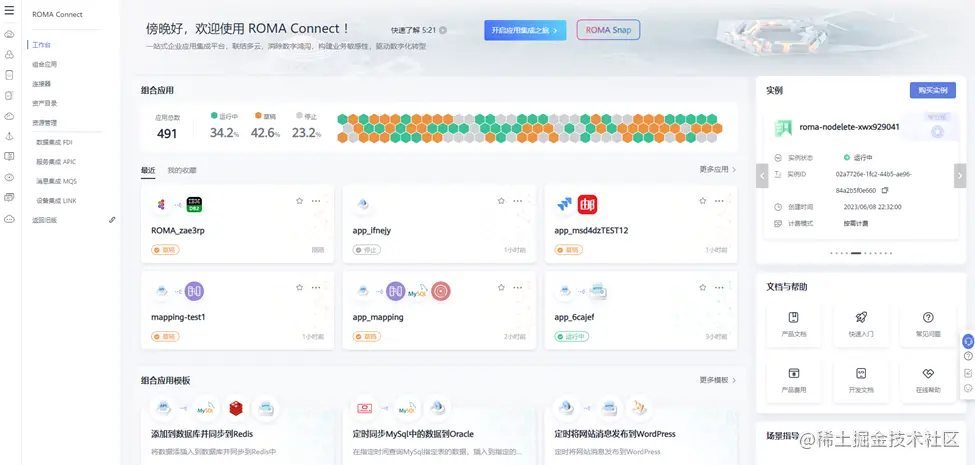Star the mapping-test1 app card
This screenshot has height=465, width=975.
pyautogui.click(x=299, y=287)
